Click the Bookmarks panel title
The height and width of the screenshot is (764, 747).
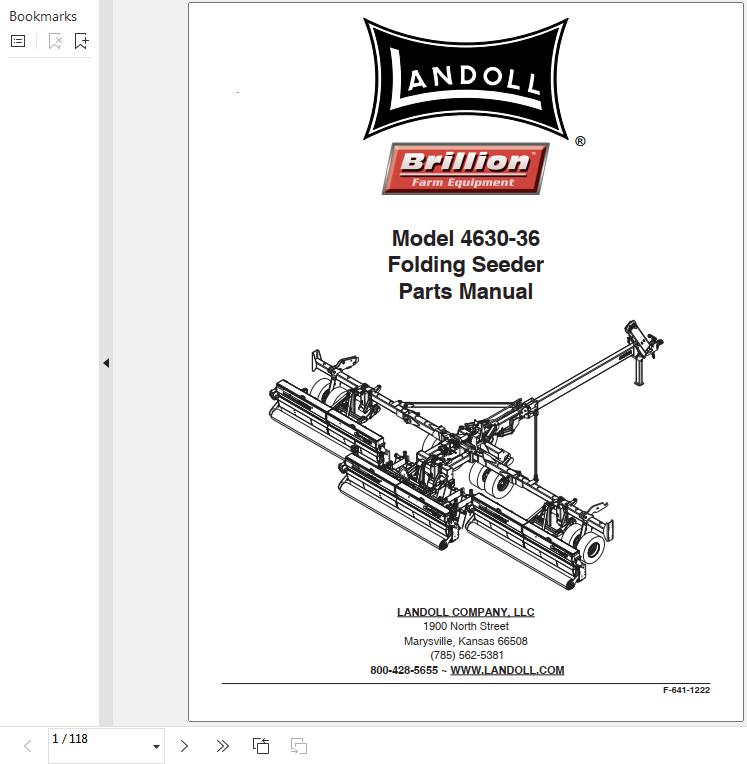pyautogui.click(x=43, y=17)
